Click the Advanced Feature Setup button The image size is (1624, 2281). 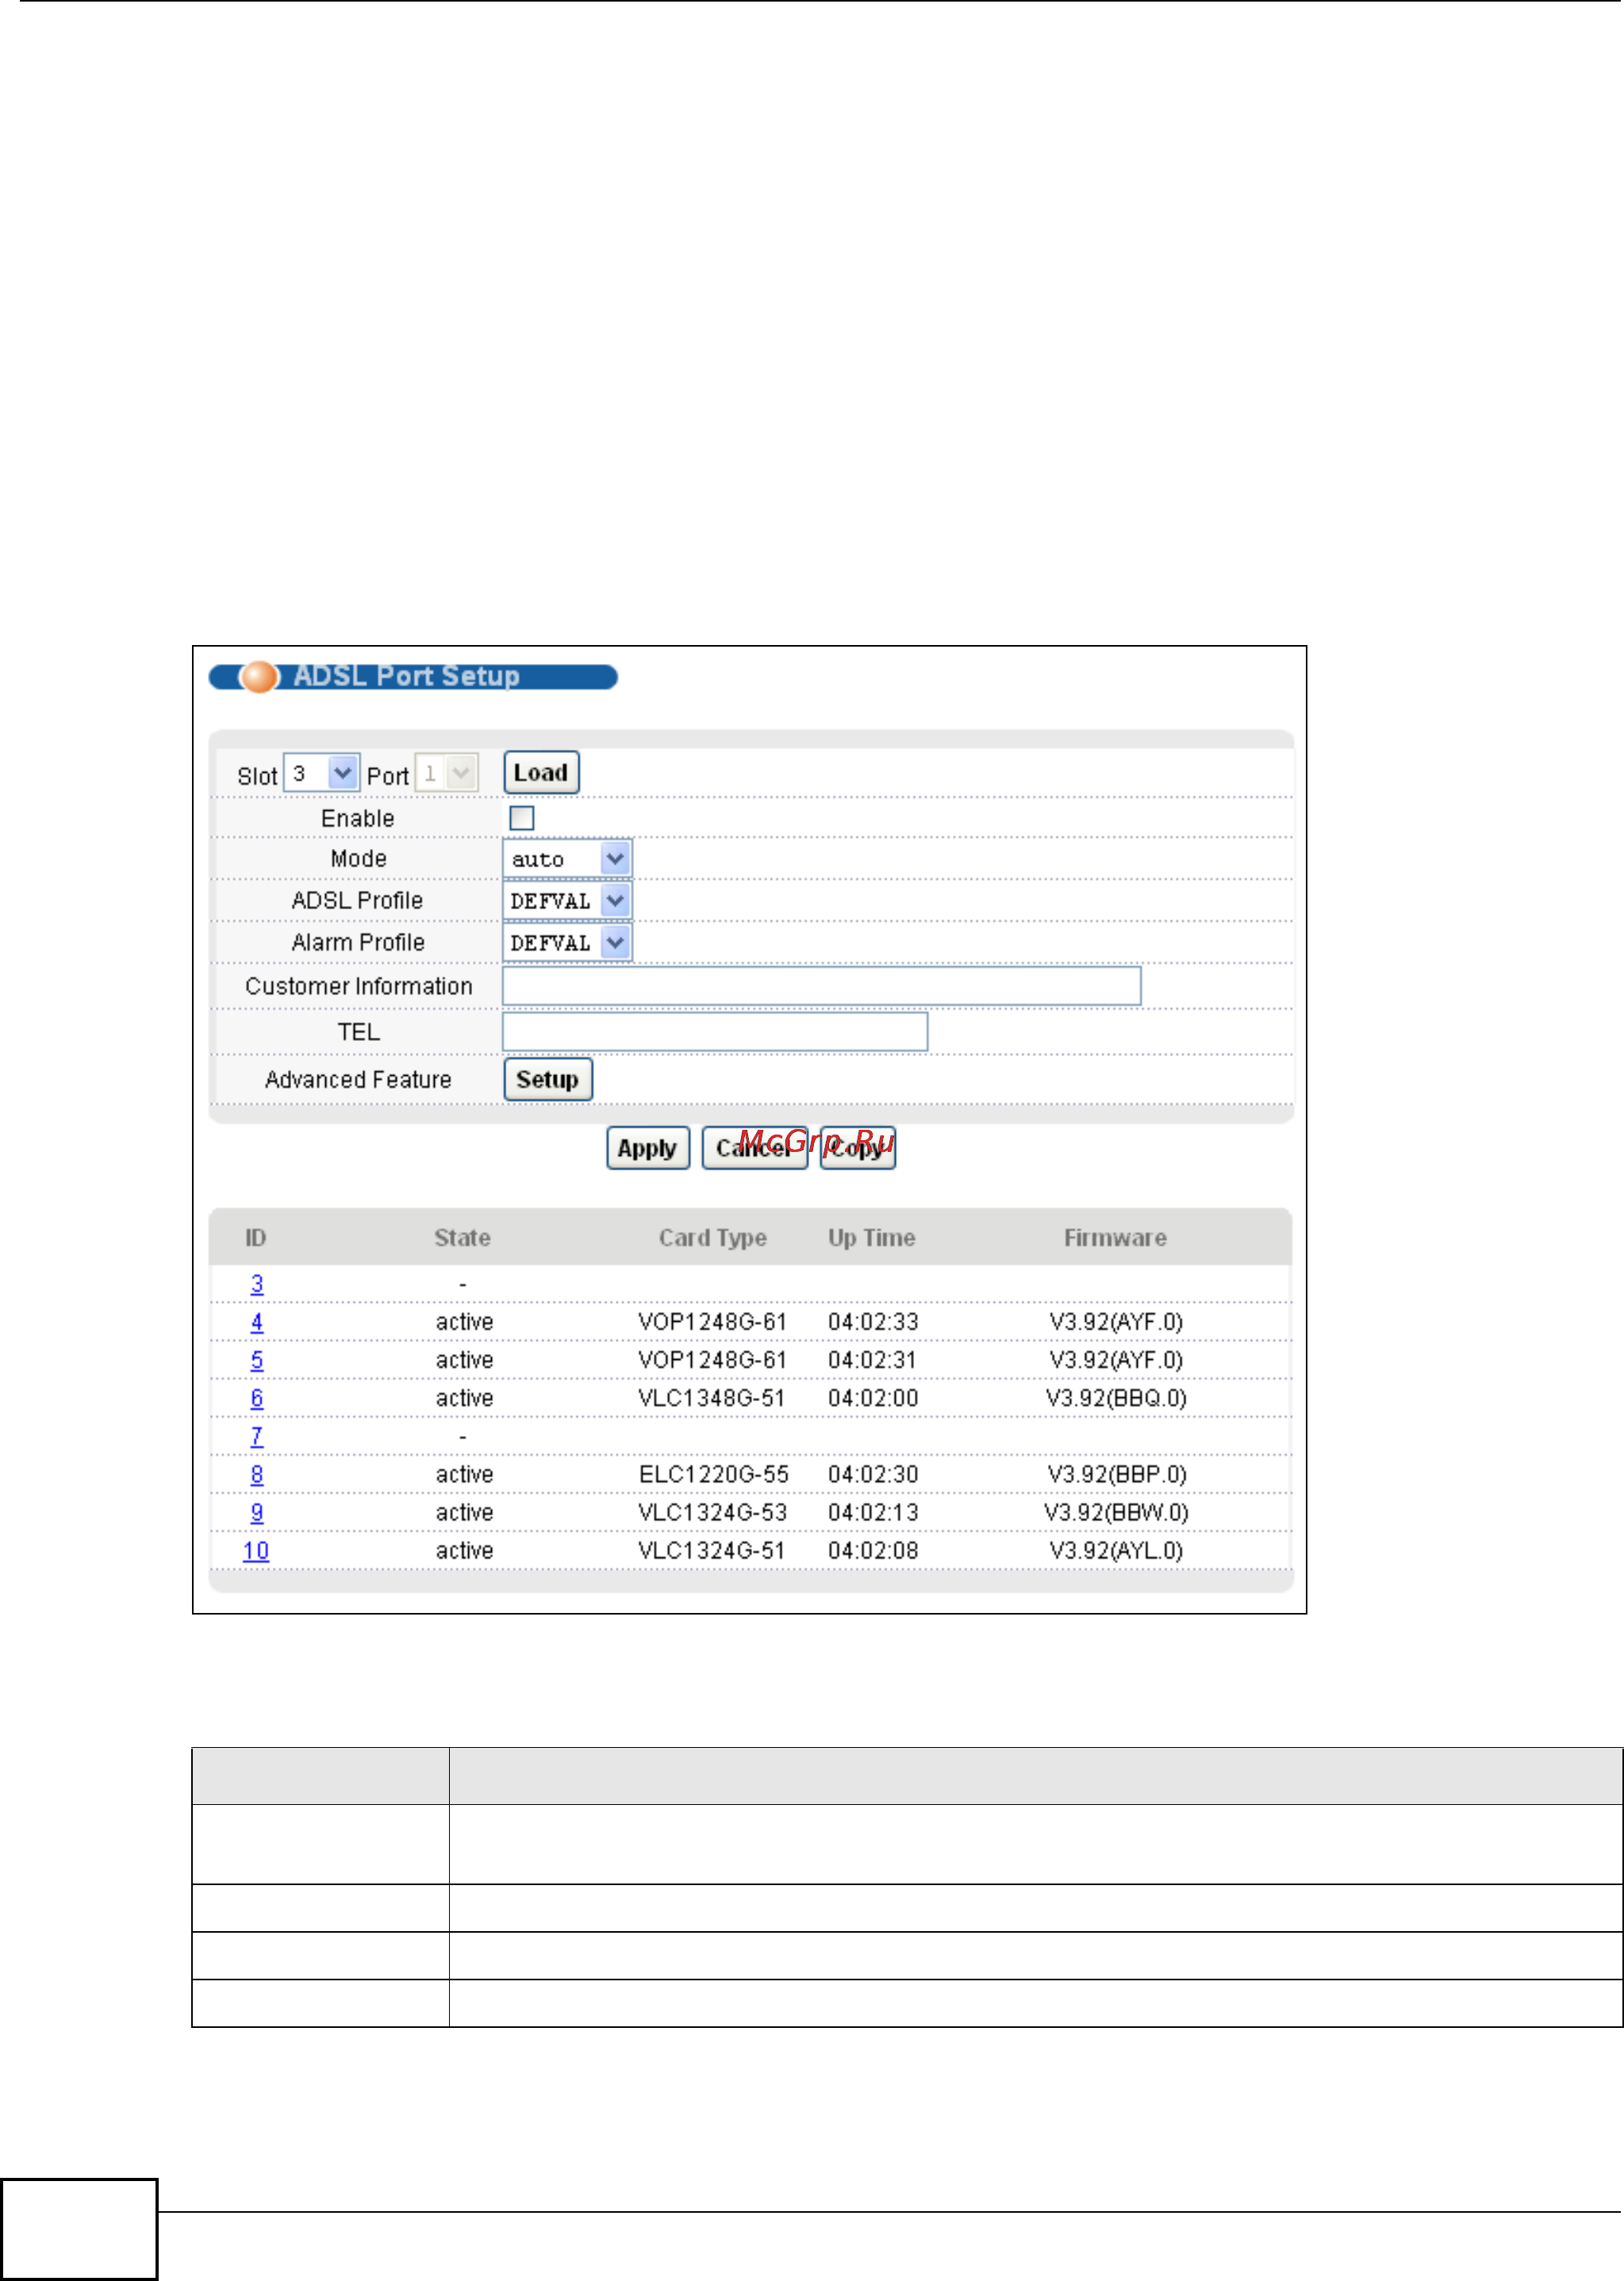[x=547, y=1080]
